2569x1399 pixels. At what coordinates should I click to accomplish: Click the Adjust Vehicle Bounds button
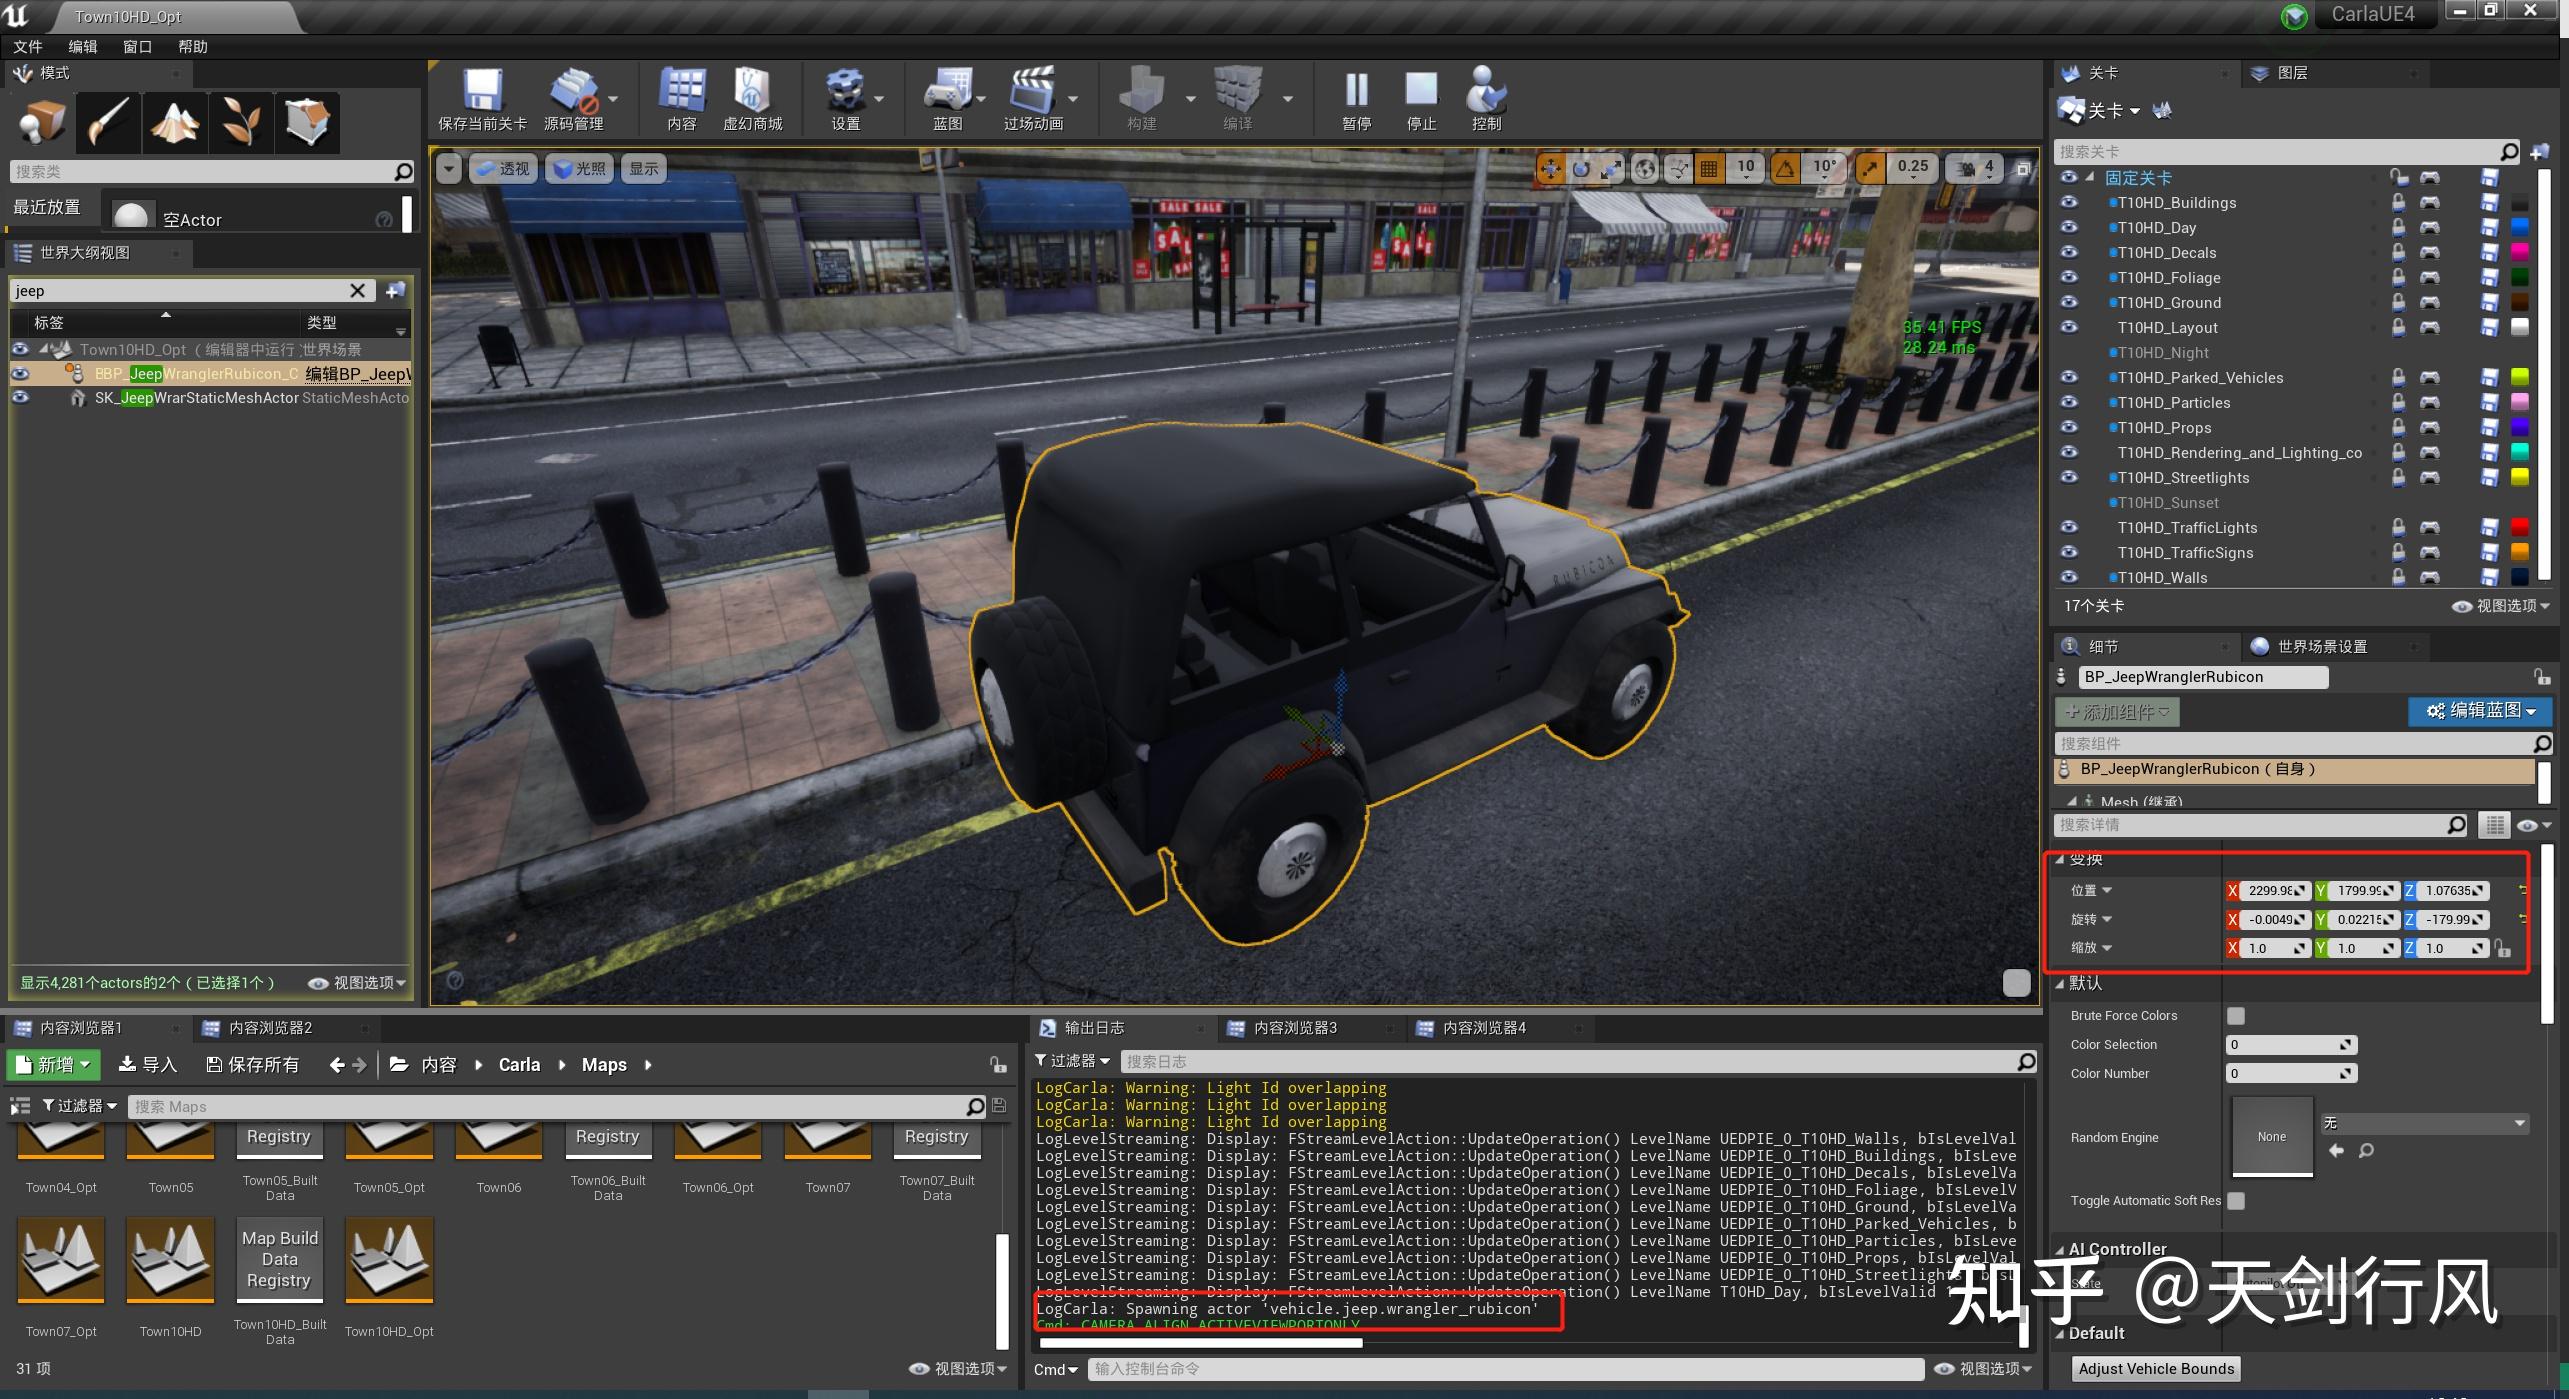pos(2155,1369)
